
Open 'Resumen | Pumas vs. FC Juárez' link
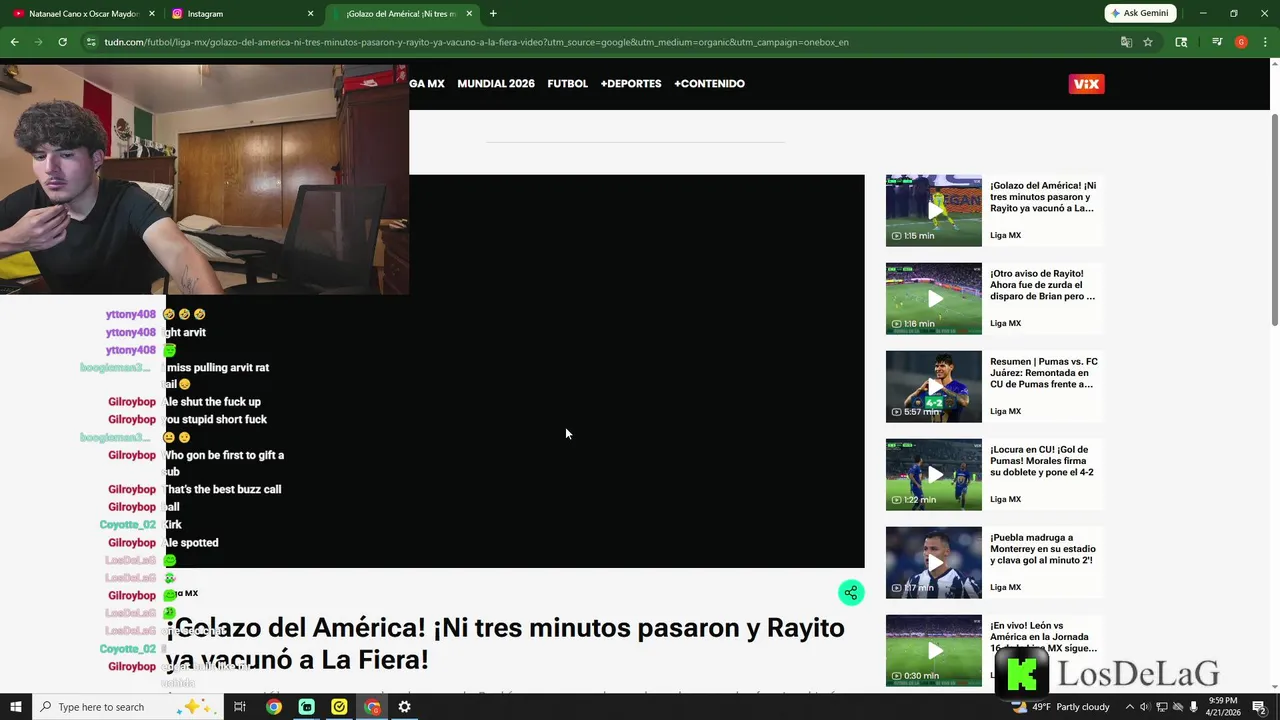pos(1044,373)
